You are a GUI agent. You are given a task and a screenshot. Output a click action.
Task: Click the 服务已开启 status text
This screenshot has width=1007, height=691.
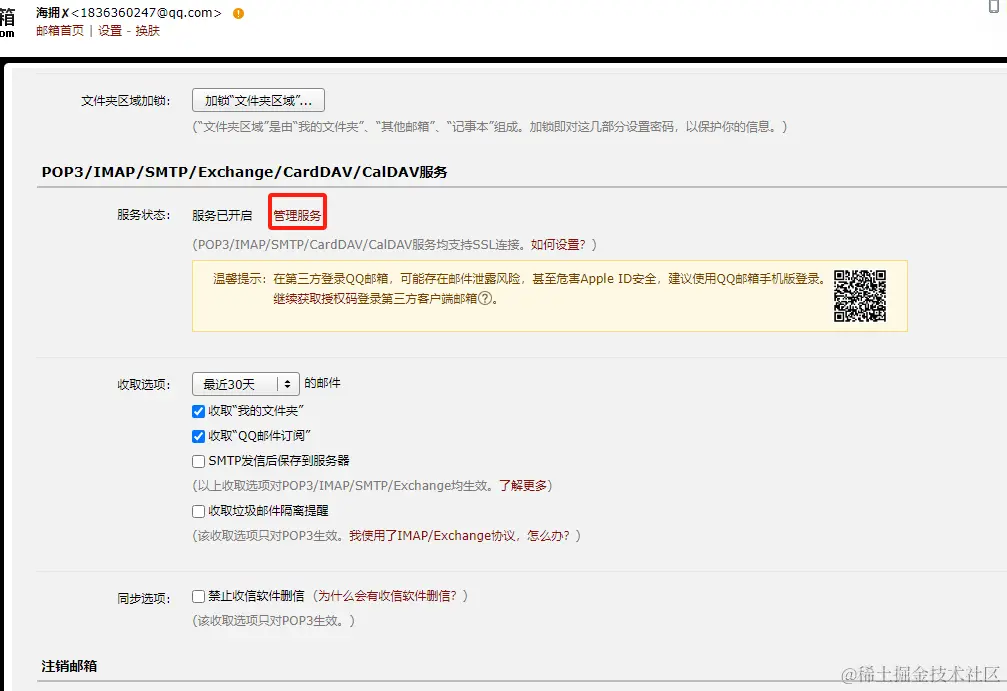click(x=222, y=215)
